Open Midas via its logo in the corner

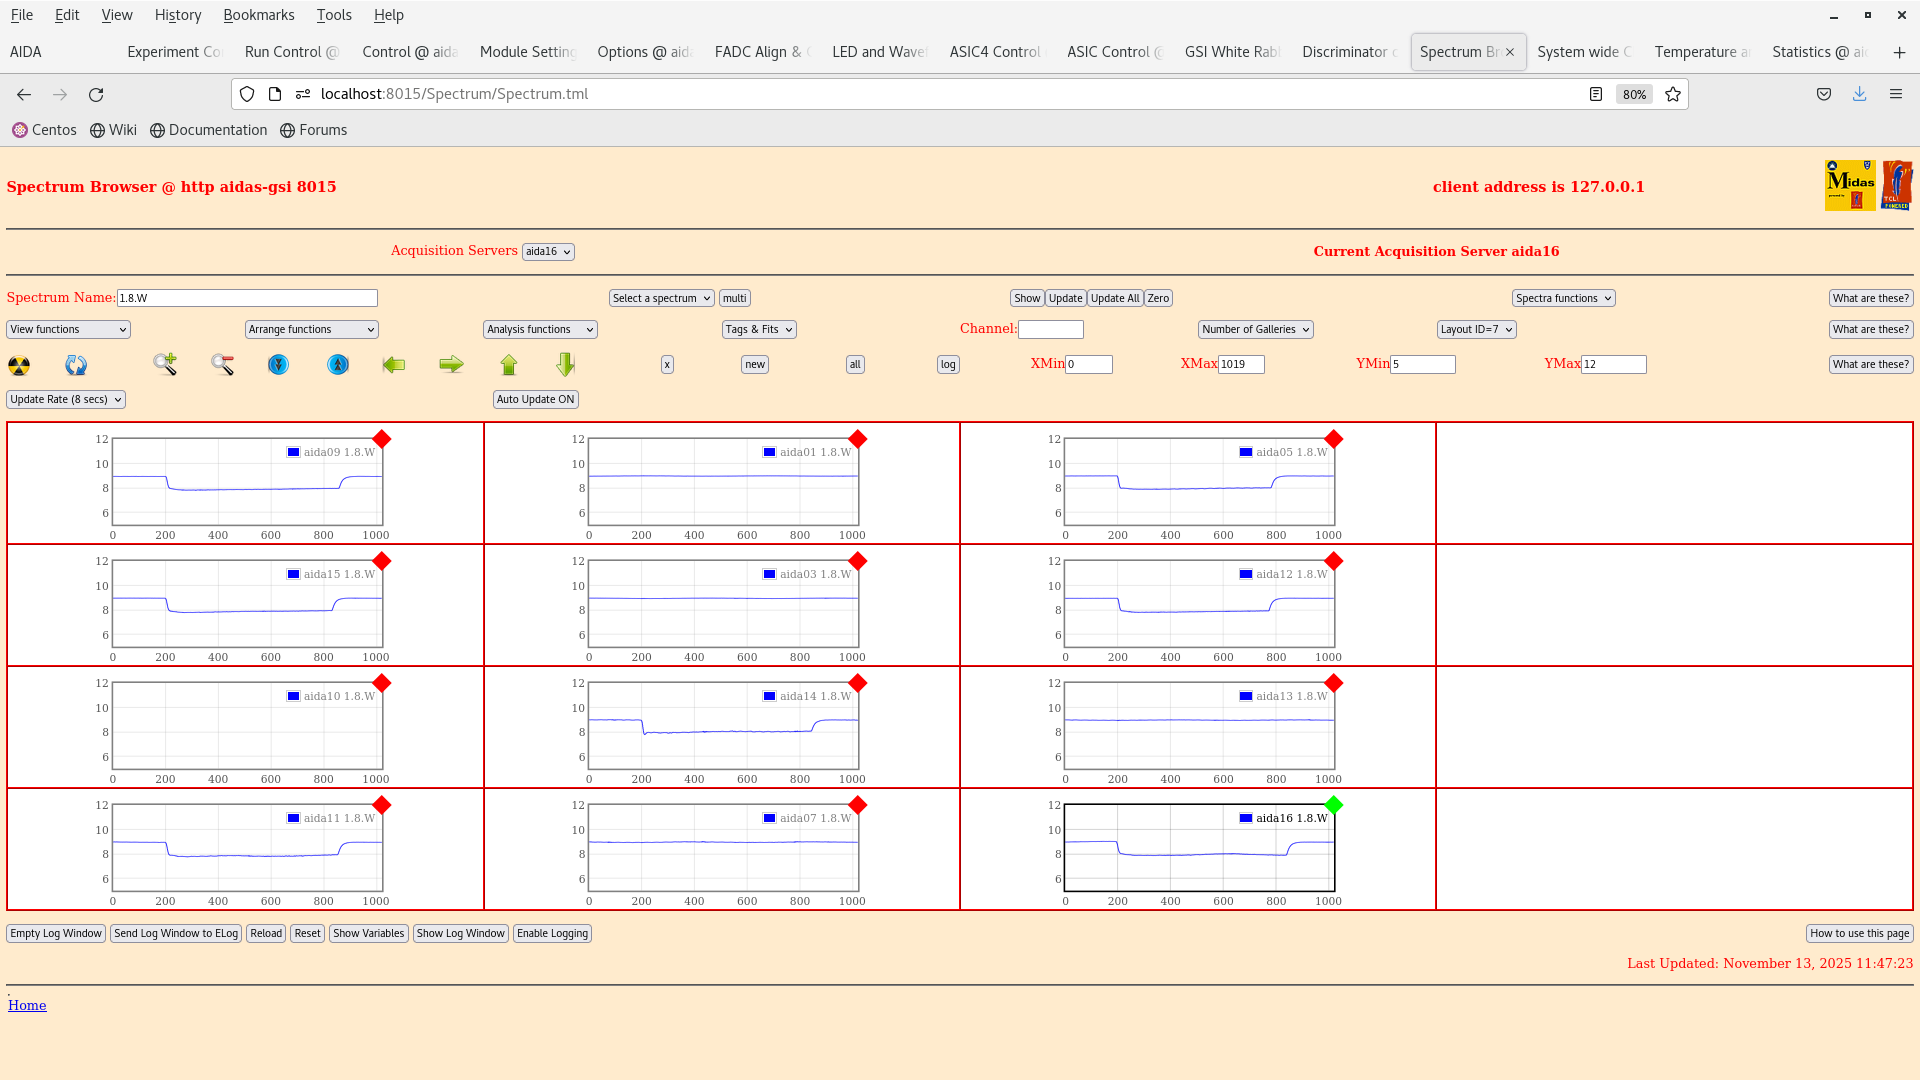1850,184
